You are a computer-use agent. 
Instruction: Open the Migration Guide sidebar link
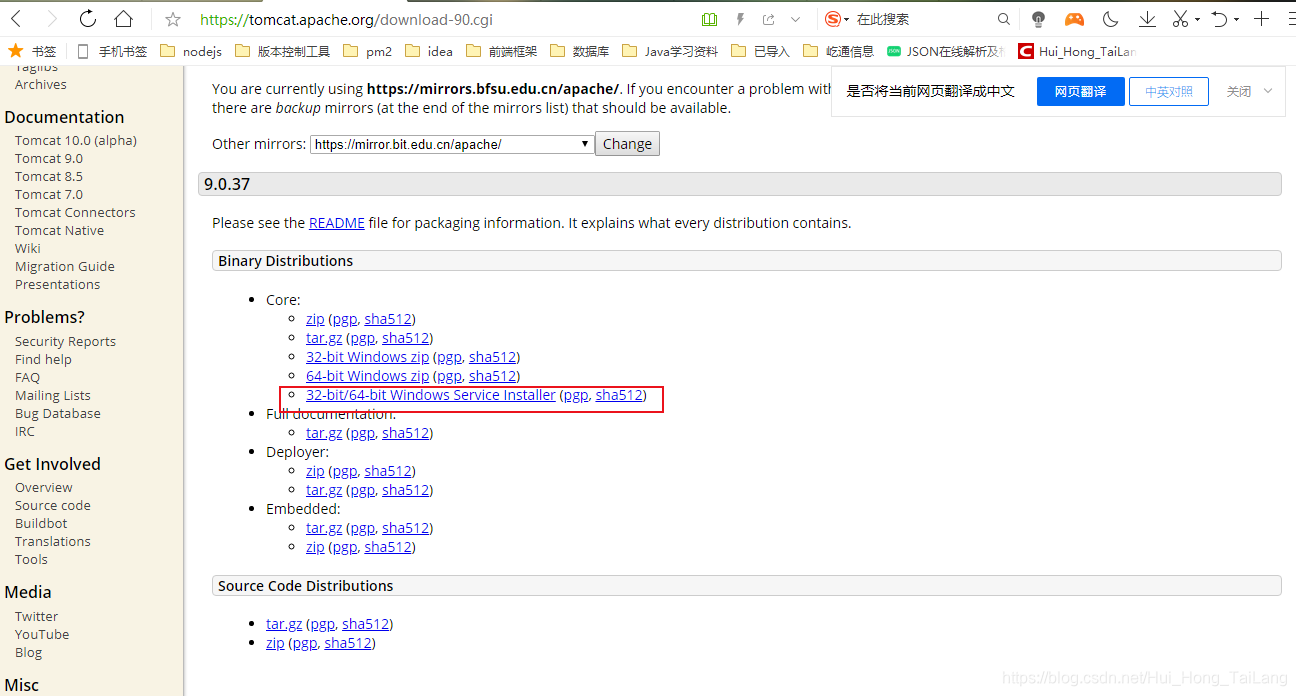pyautogui.click(x=65, y=266)
